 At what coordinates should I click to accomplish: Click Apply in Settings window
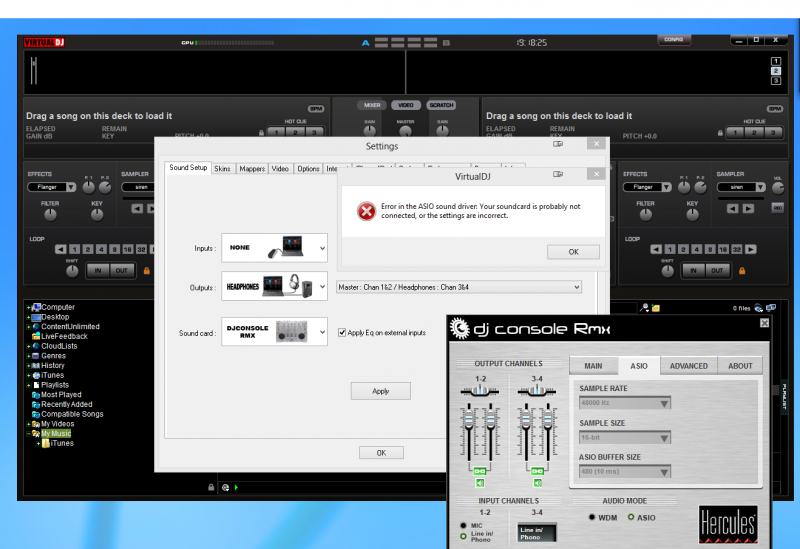coord(381,391)
